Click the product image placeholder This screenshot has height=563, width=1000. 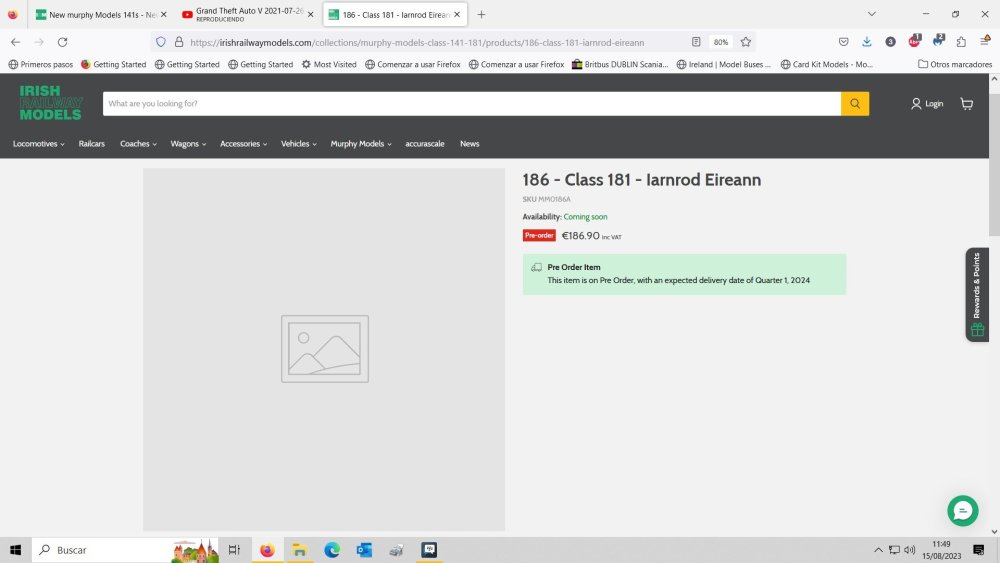pyautogui.click(x=324, y=349)
